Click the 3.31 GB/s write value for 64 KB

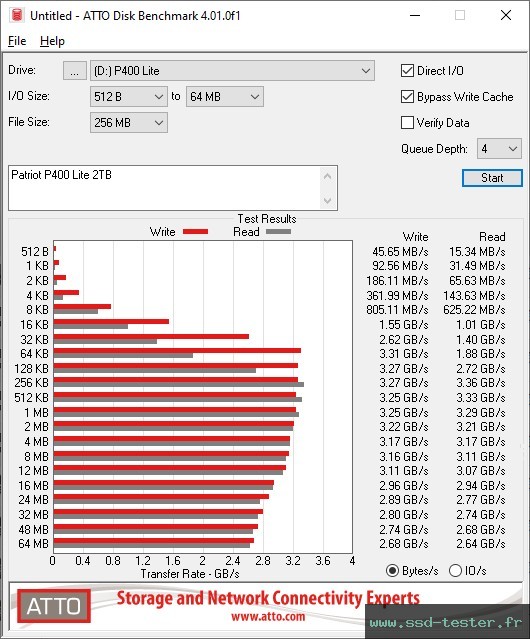tap(404, 354)
